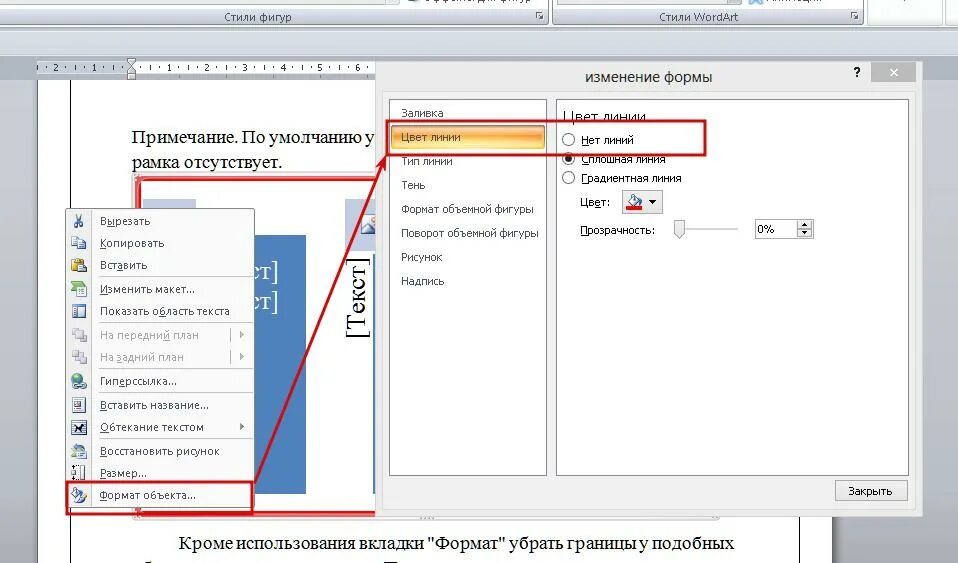Click the Примечание paragraph text in document

(x=253, y=149)
